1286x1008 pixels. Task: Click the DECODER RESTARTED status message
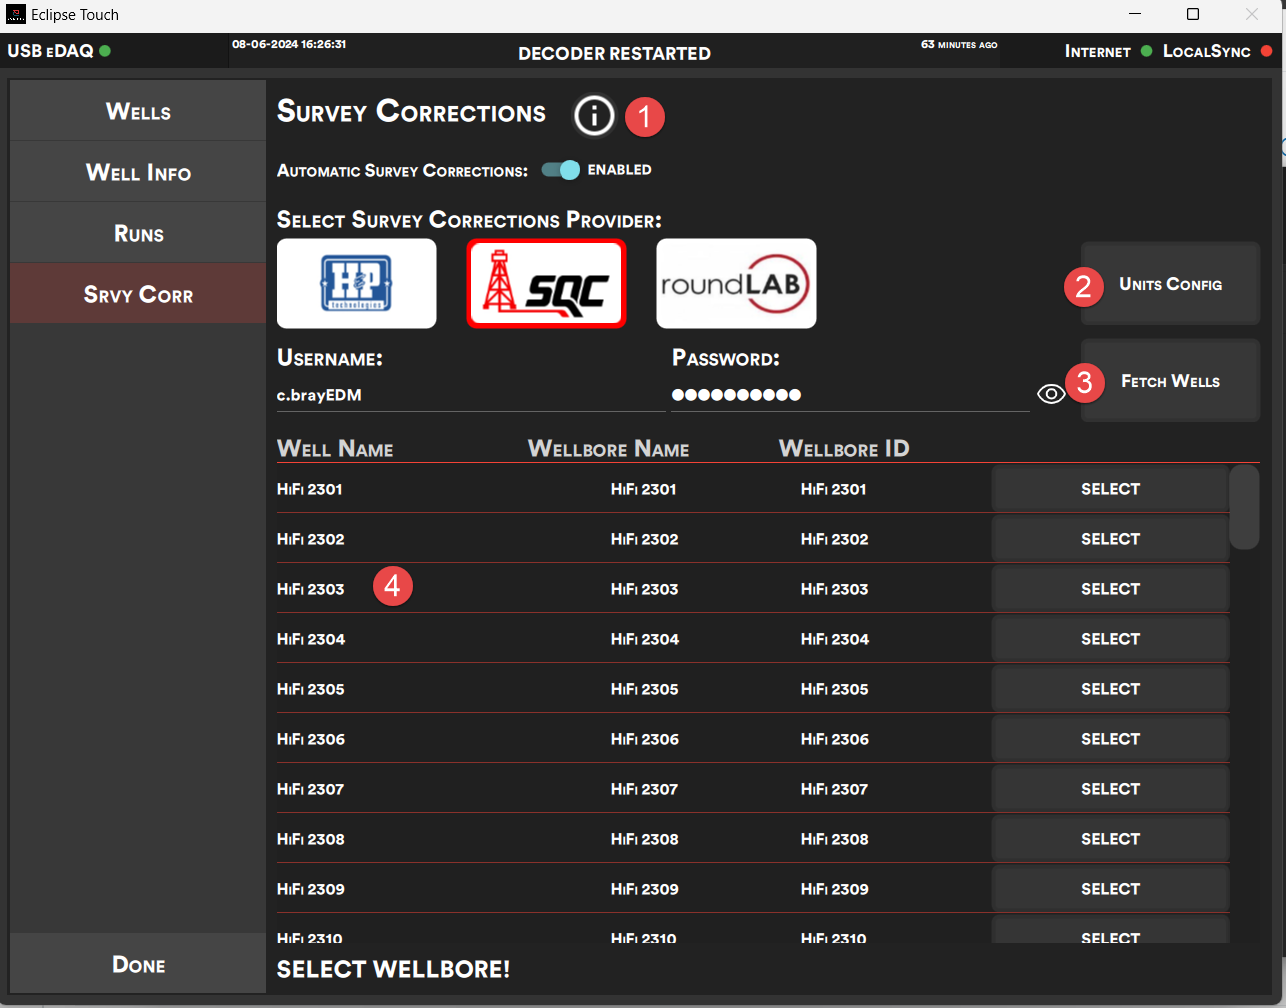(x=614, y=54)
